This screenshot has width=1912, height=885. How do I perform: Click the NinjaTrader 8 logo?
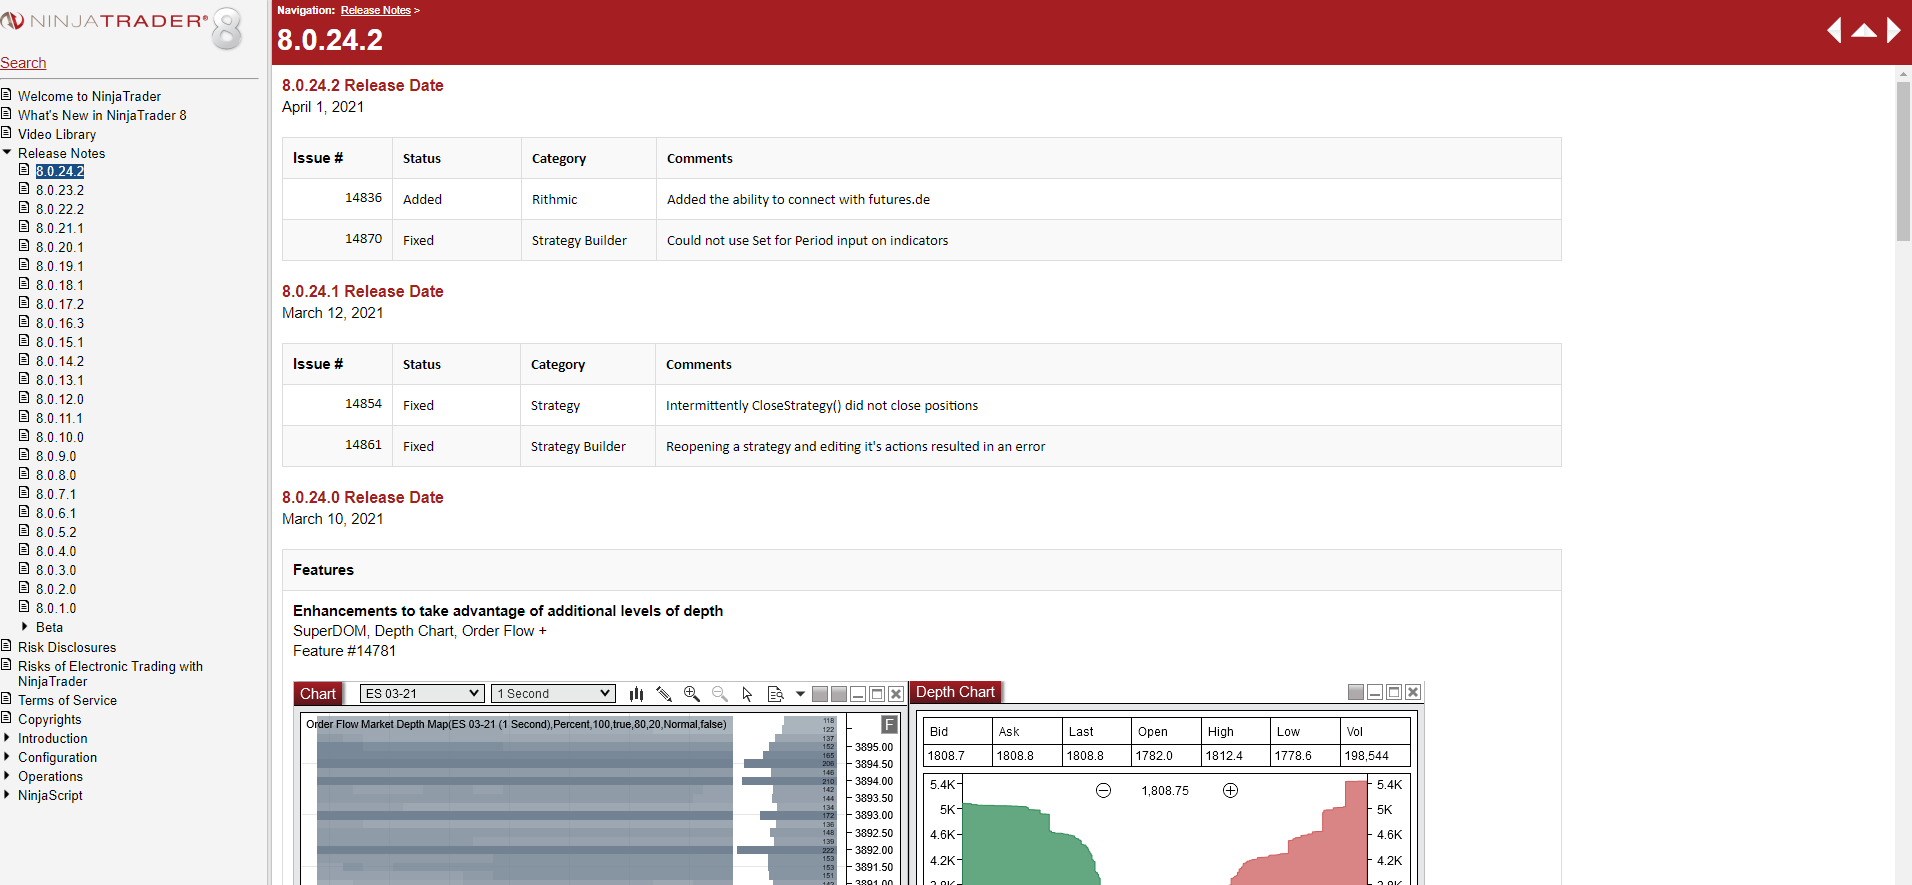122,27
